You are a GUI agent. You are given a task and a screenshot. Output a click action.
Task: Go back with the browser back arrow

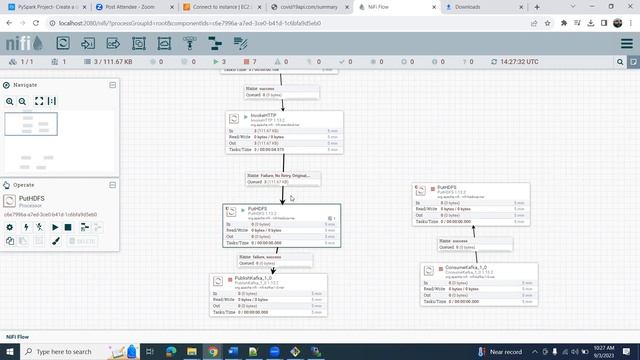[9, 23]
